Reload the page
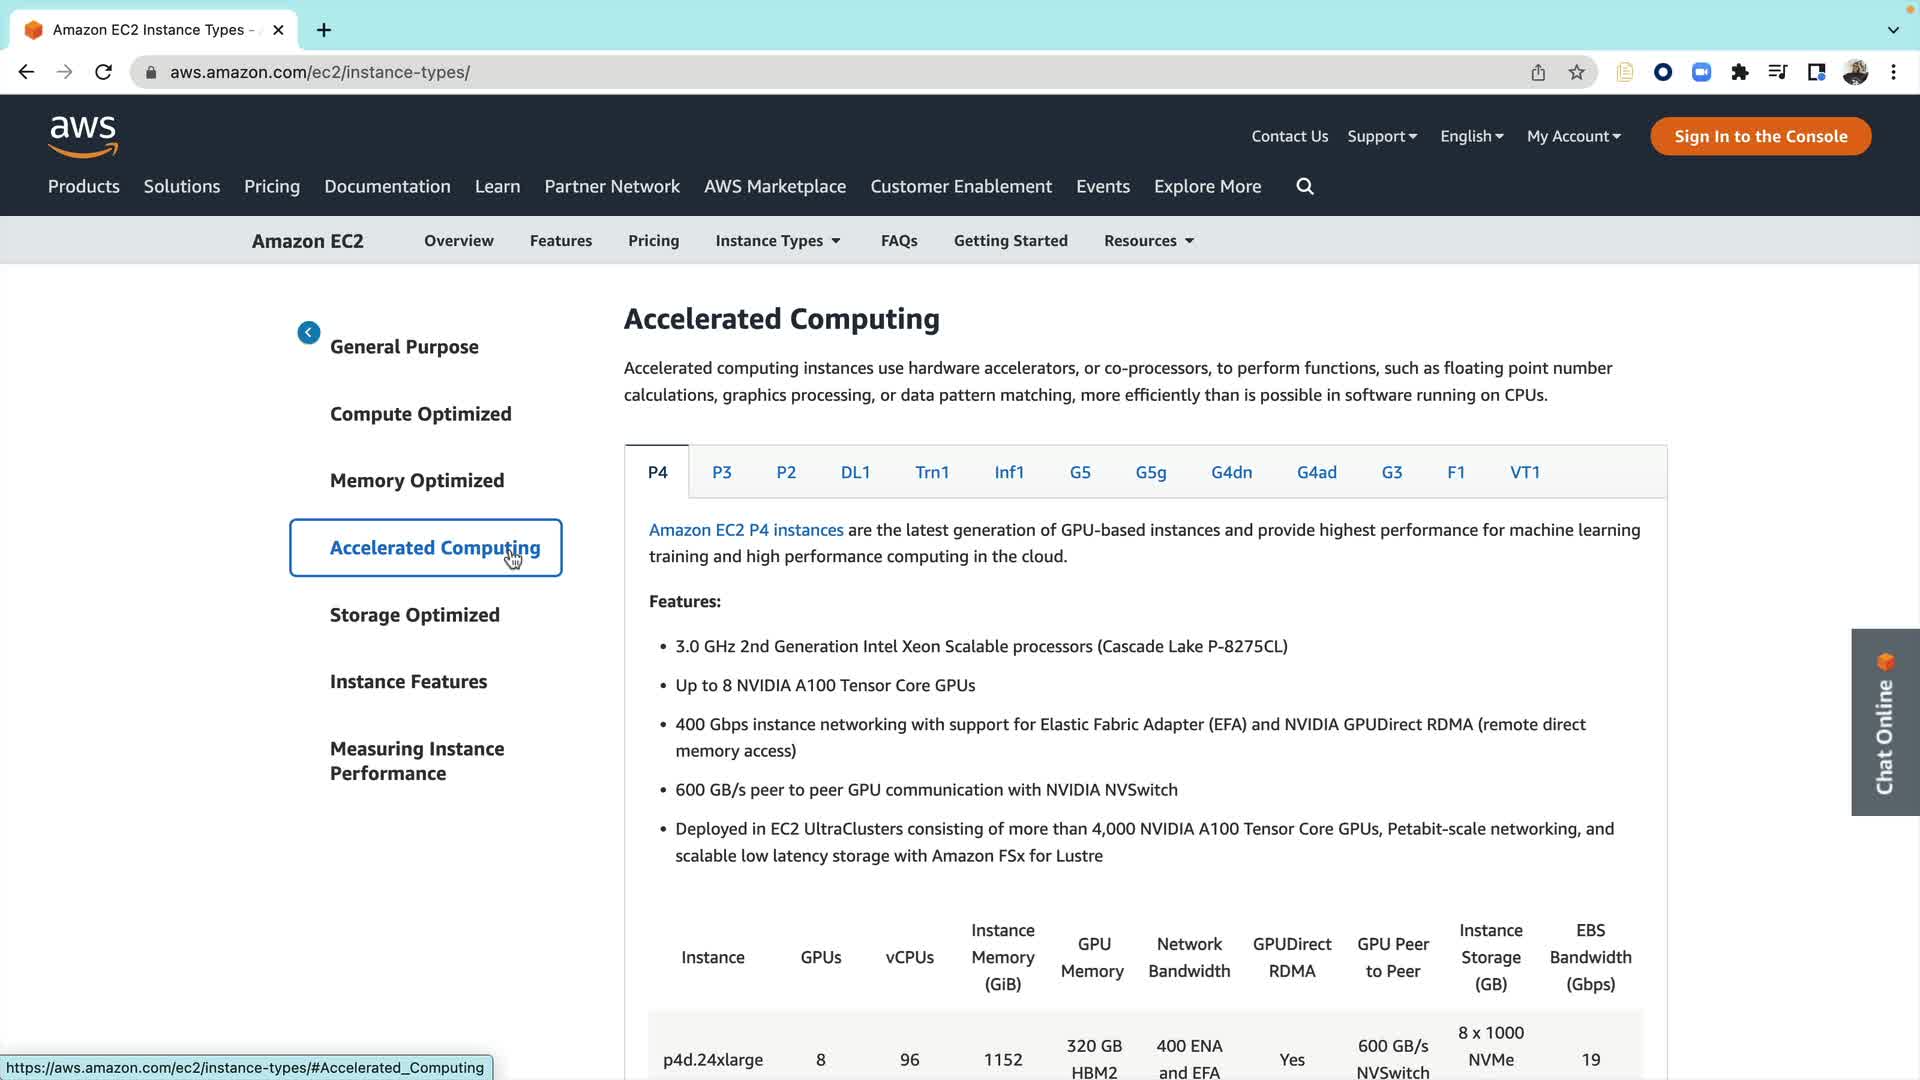 (x=103, y=72)
